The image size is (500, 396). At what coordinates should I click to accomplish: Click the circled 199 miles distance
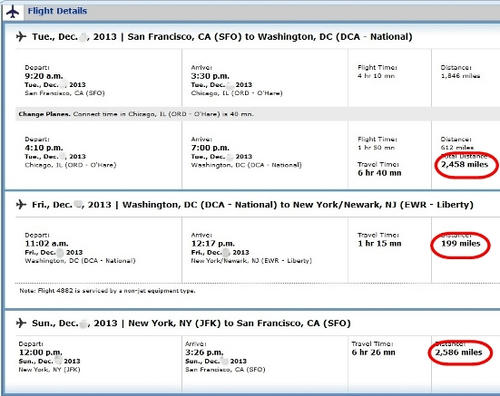coord(461,244)
